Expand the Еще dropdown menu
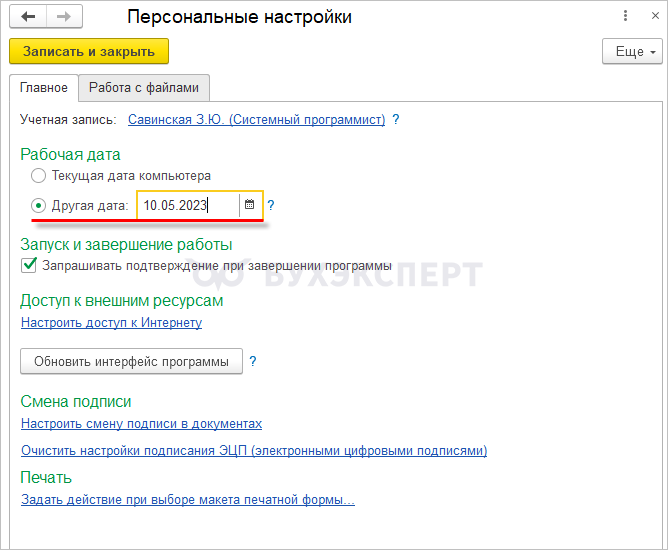This screenshot has height=550, width=668. tap(632, 52)
